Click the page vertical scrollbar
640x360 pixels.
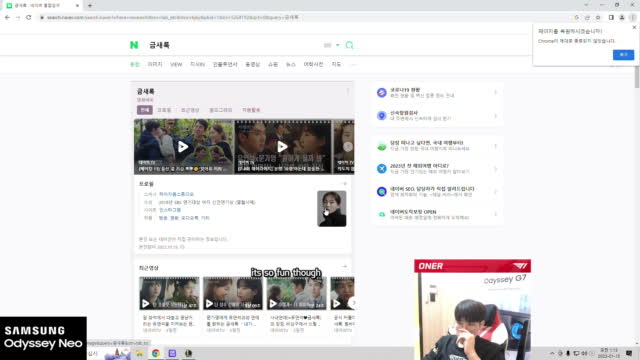(637, 77)
